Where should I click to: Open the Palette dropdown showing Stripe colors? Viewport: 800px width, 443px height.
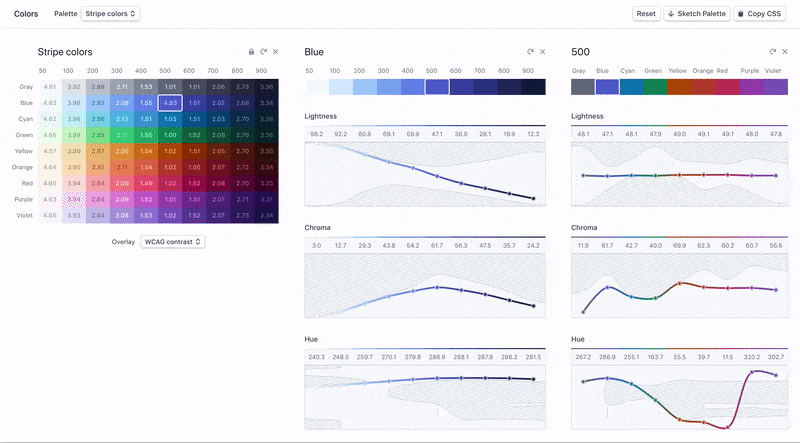[x=110, y=14]
